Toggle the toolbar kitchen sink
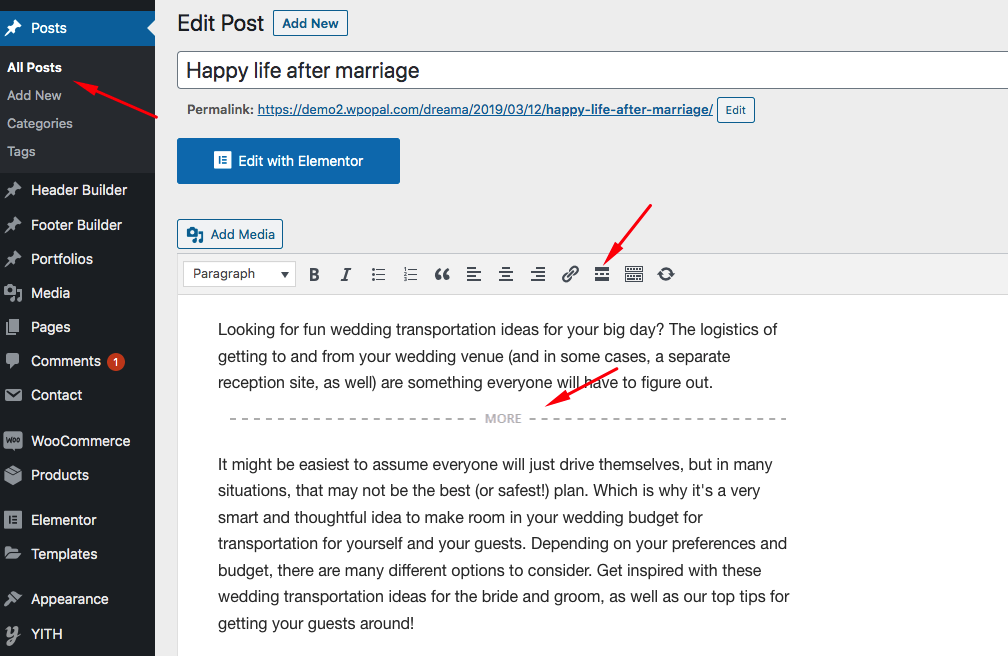1008x656 pixels. point(634,274)
